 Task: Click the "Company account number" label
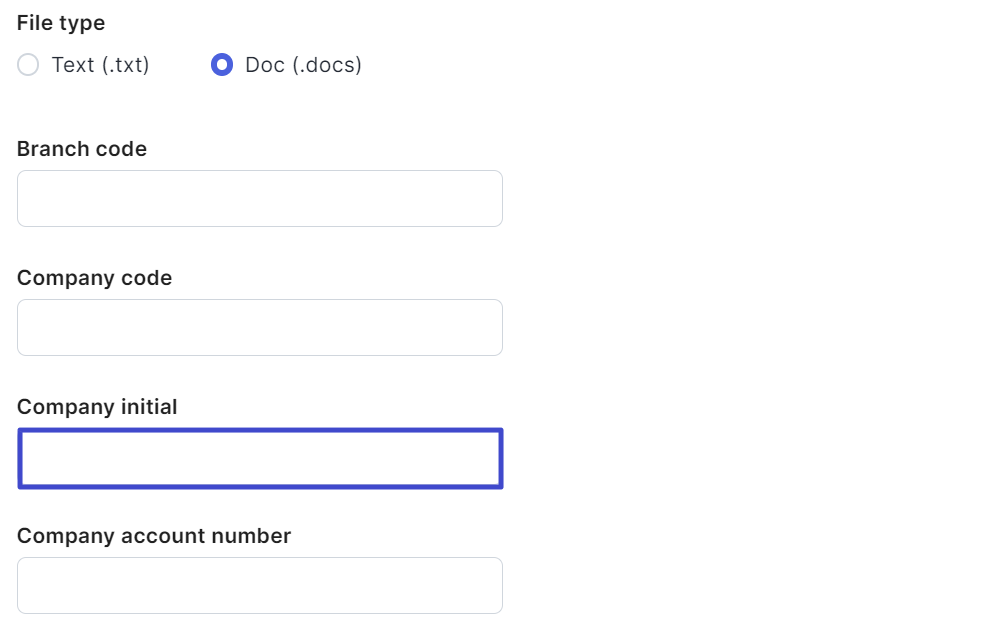tap(154, 536)
